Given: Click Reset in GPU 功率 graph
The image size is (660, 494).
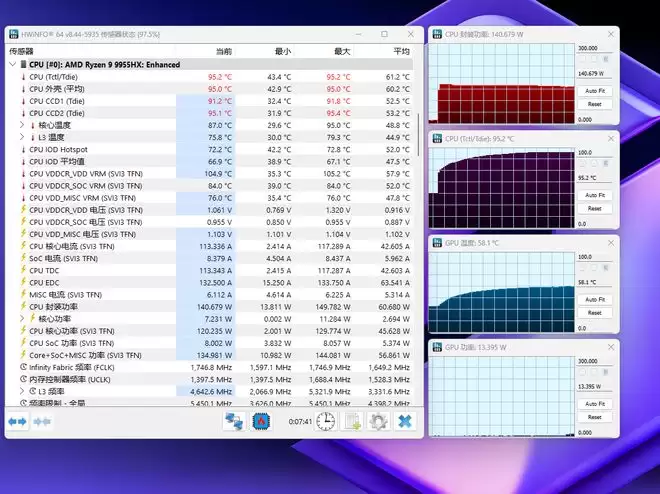Looking at the screenshot, I should pyautogui.click(x=595, y=417).
